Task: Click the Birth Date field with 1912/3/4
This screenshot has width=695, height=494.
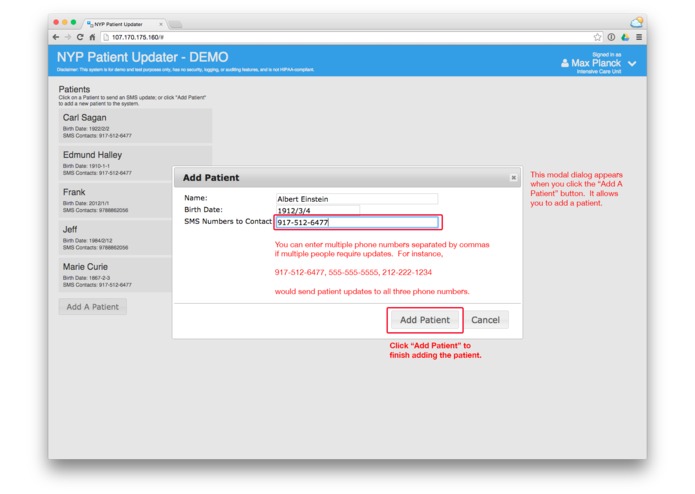Action: pyautogui.click(x=317, y=210)
